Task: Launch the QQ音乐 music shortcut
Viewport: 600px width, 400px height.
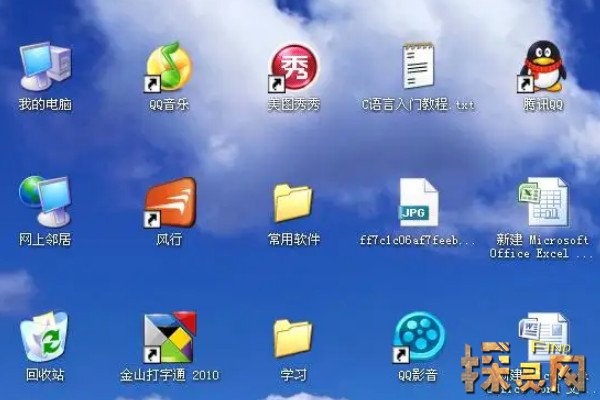Action: pos(168,66)
